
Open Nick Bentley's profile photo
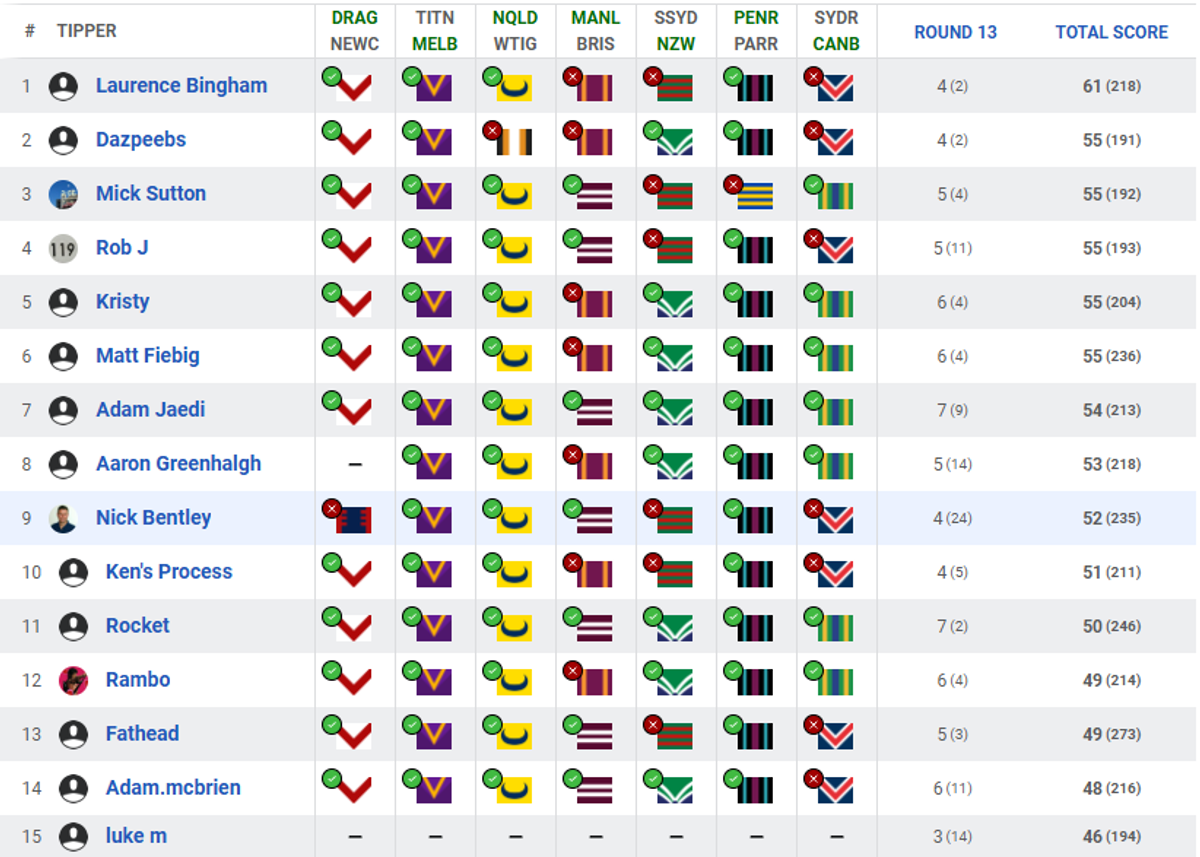pos(63,518)
